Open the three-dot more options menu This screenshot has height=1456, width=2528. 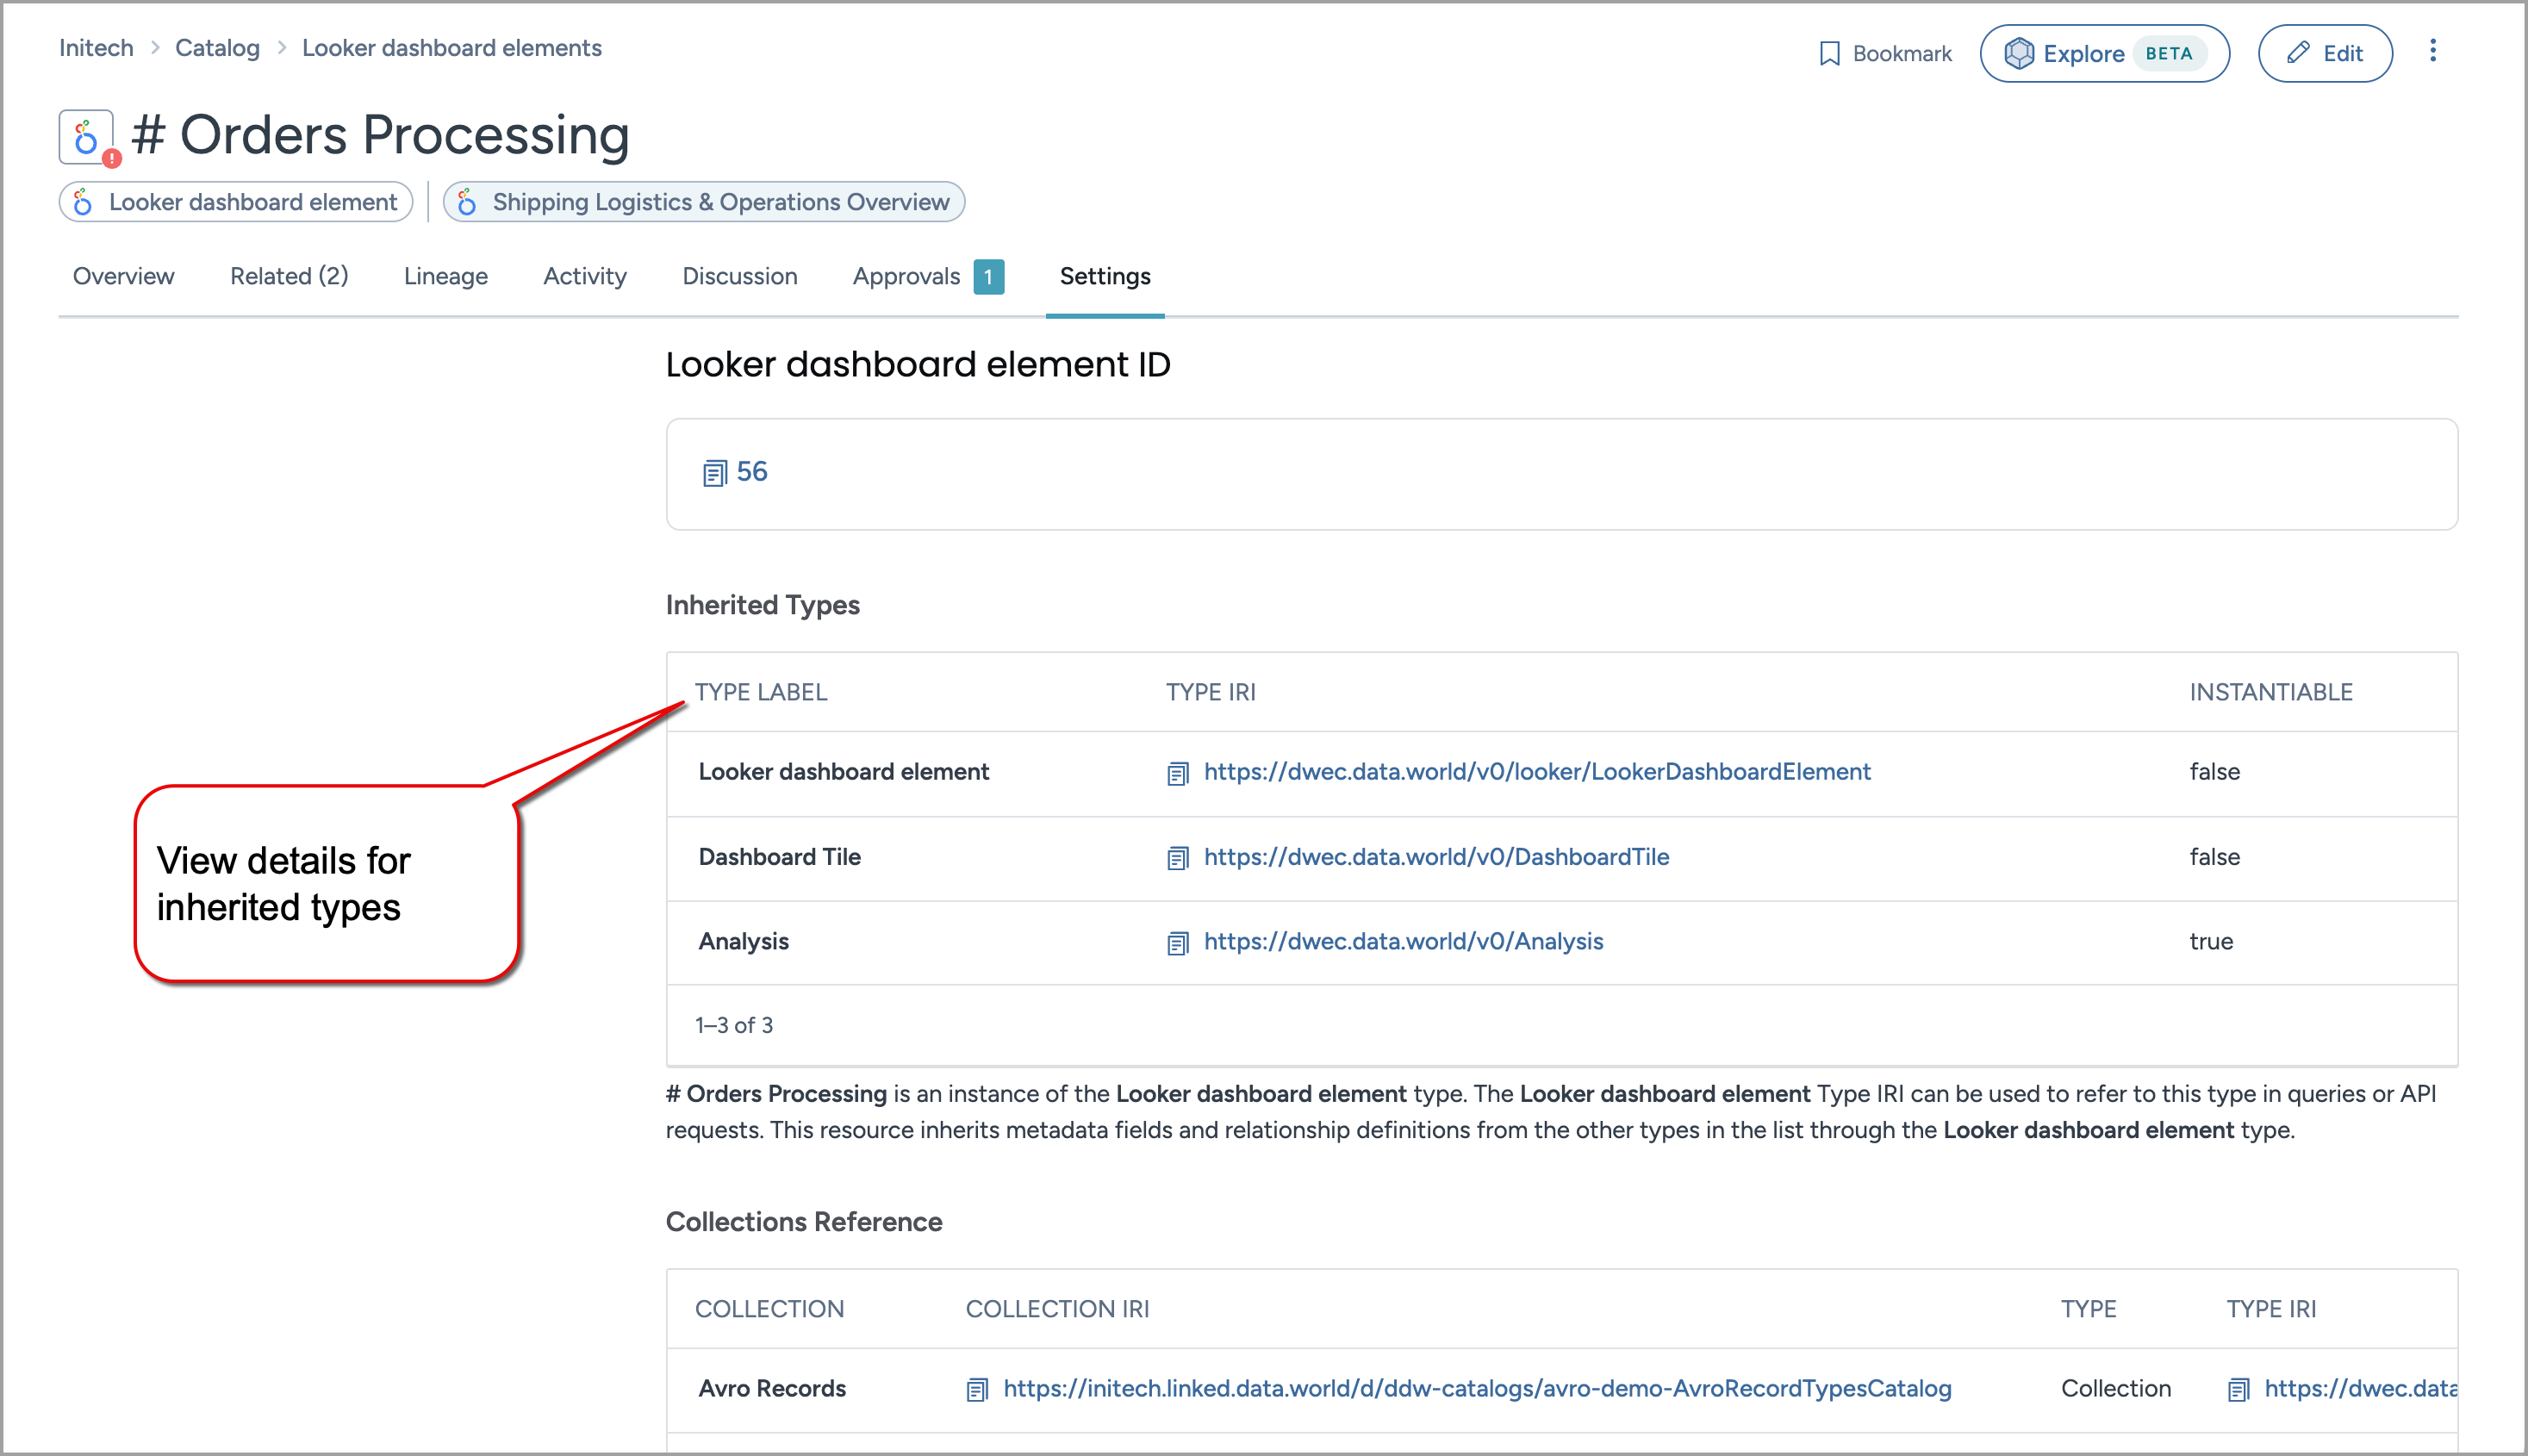2433,52
